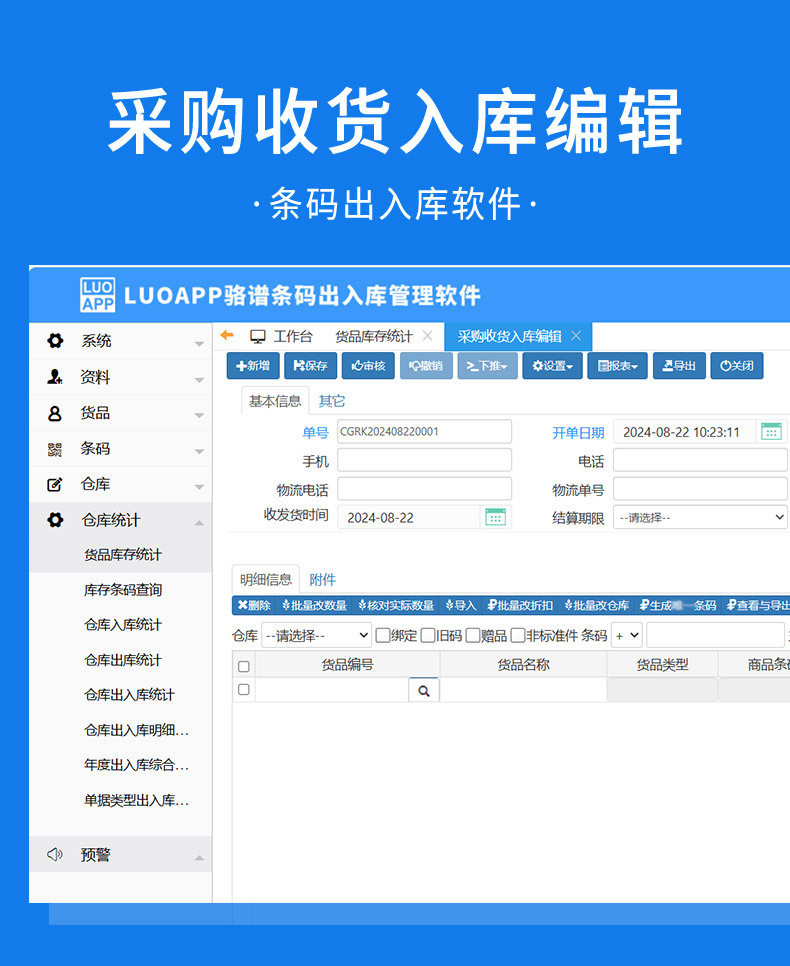This screenshot has height=966, width=790.
Task: Click the LUOAPP logo icon
Action: (x=97, y=295)
